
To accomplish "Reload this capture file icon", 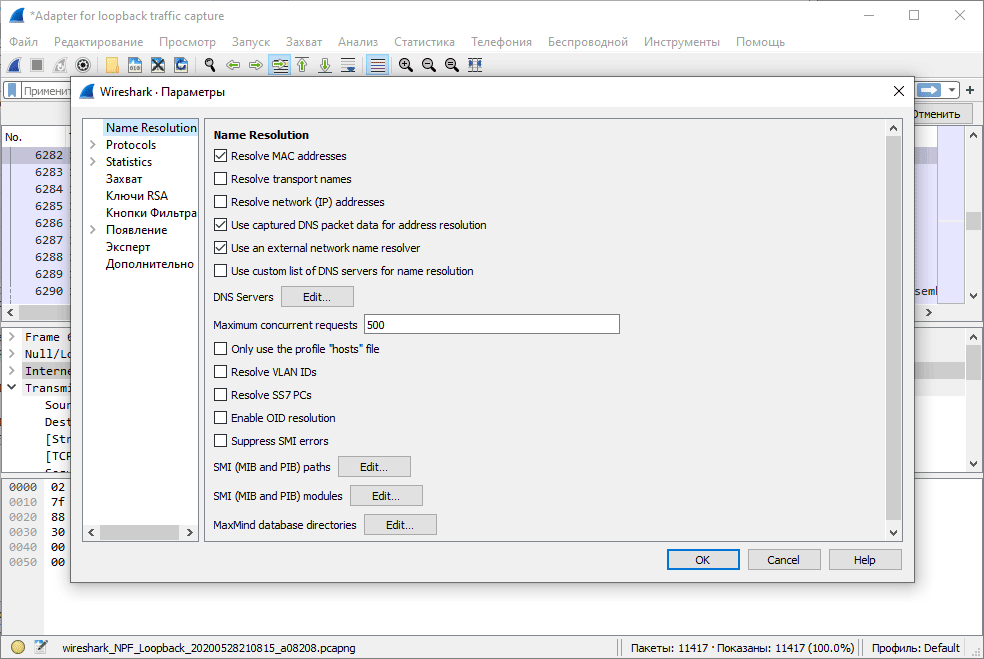I will coord(181,65).
